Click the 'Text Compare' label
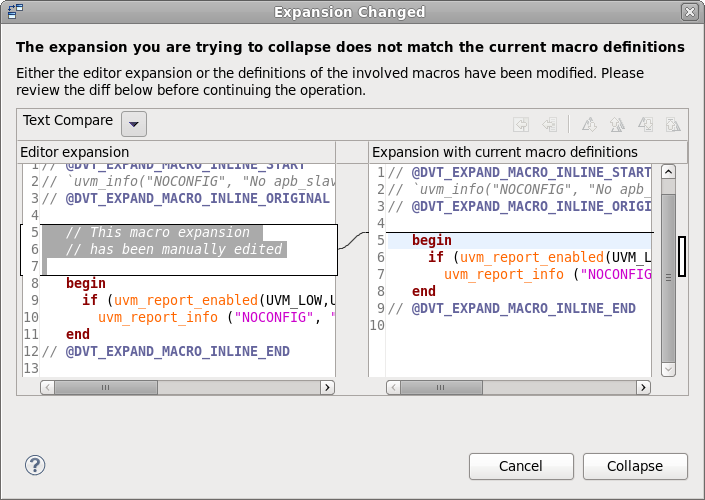 [x=68, y=120]
